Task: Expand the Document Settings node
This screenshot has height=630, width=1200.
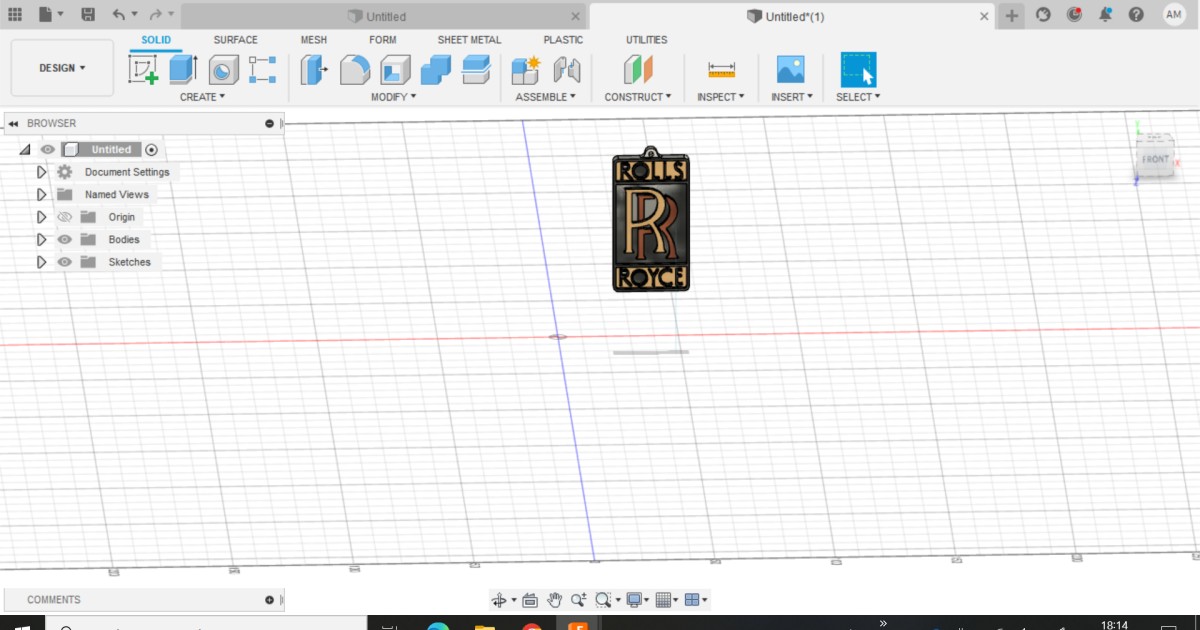Action: (41, 172)
